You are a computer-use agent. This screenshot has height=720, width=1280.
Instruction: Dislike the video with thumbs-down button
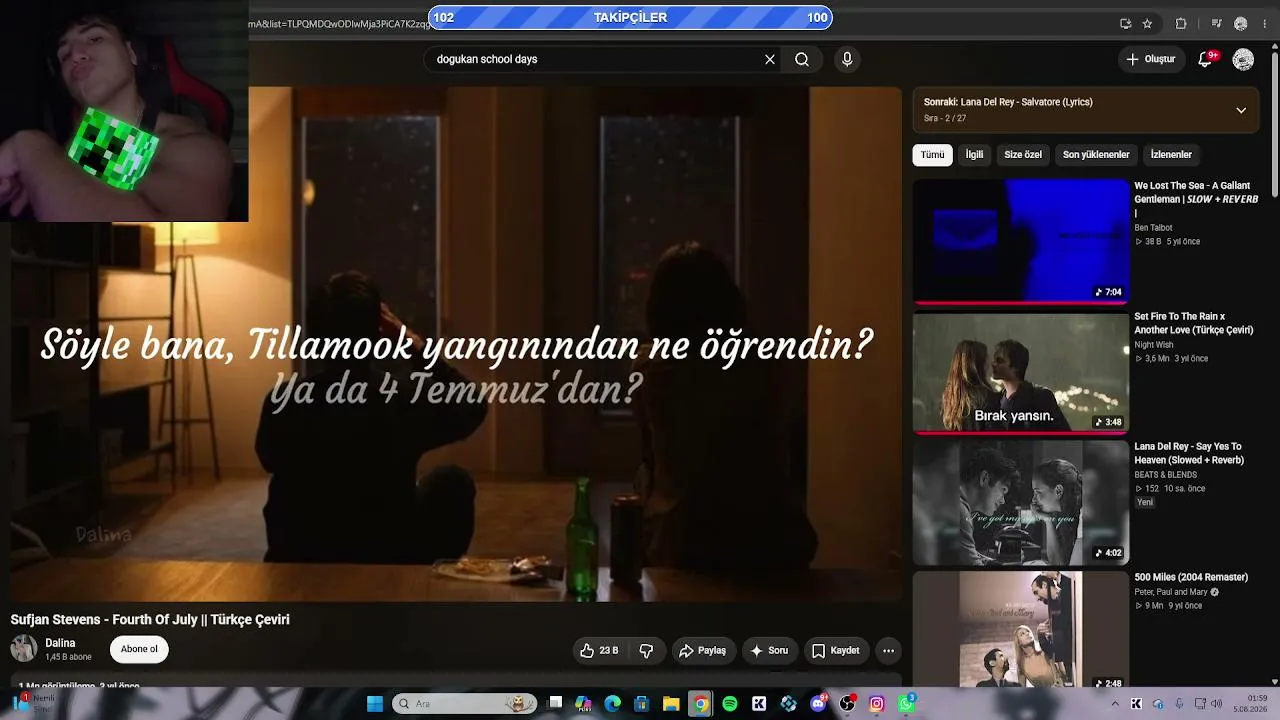click(x=646, y=651)
